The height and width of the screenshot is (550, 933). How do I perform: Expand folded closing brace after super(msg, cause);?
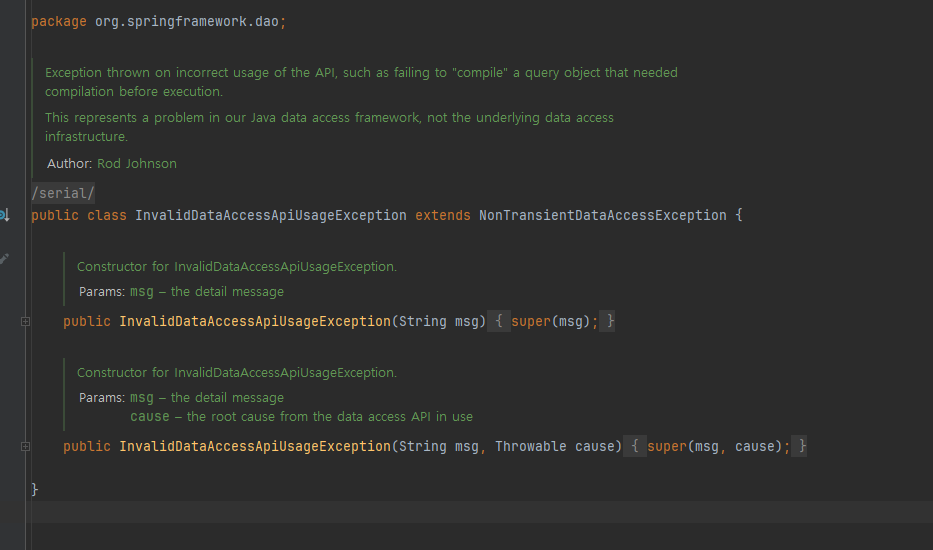click(799, 446)
